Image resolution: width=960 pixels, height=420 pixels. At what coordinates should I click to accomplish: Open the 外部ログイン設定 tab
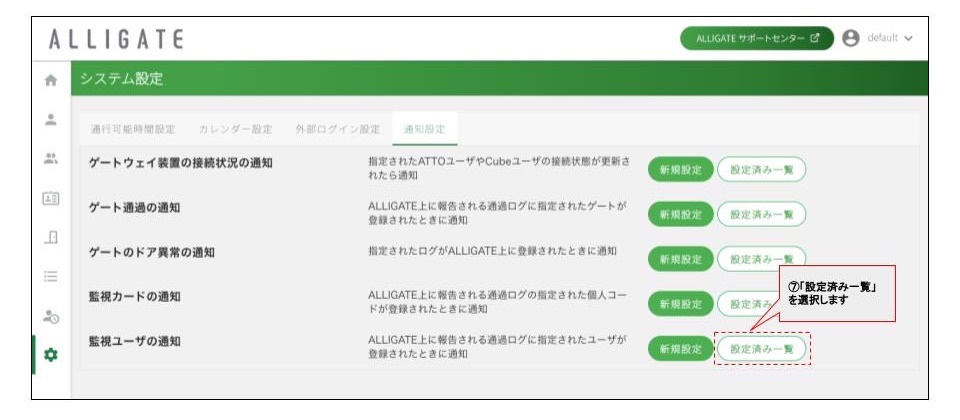tap(337, 129)
